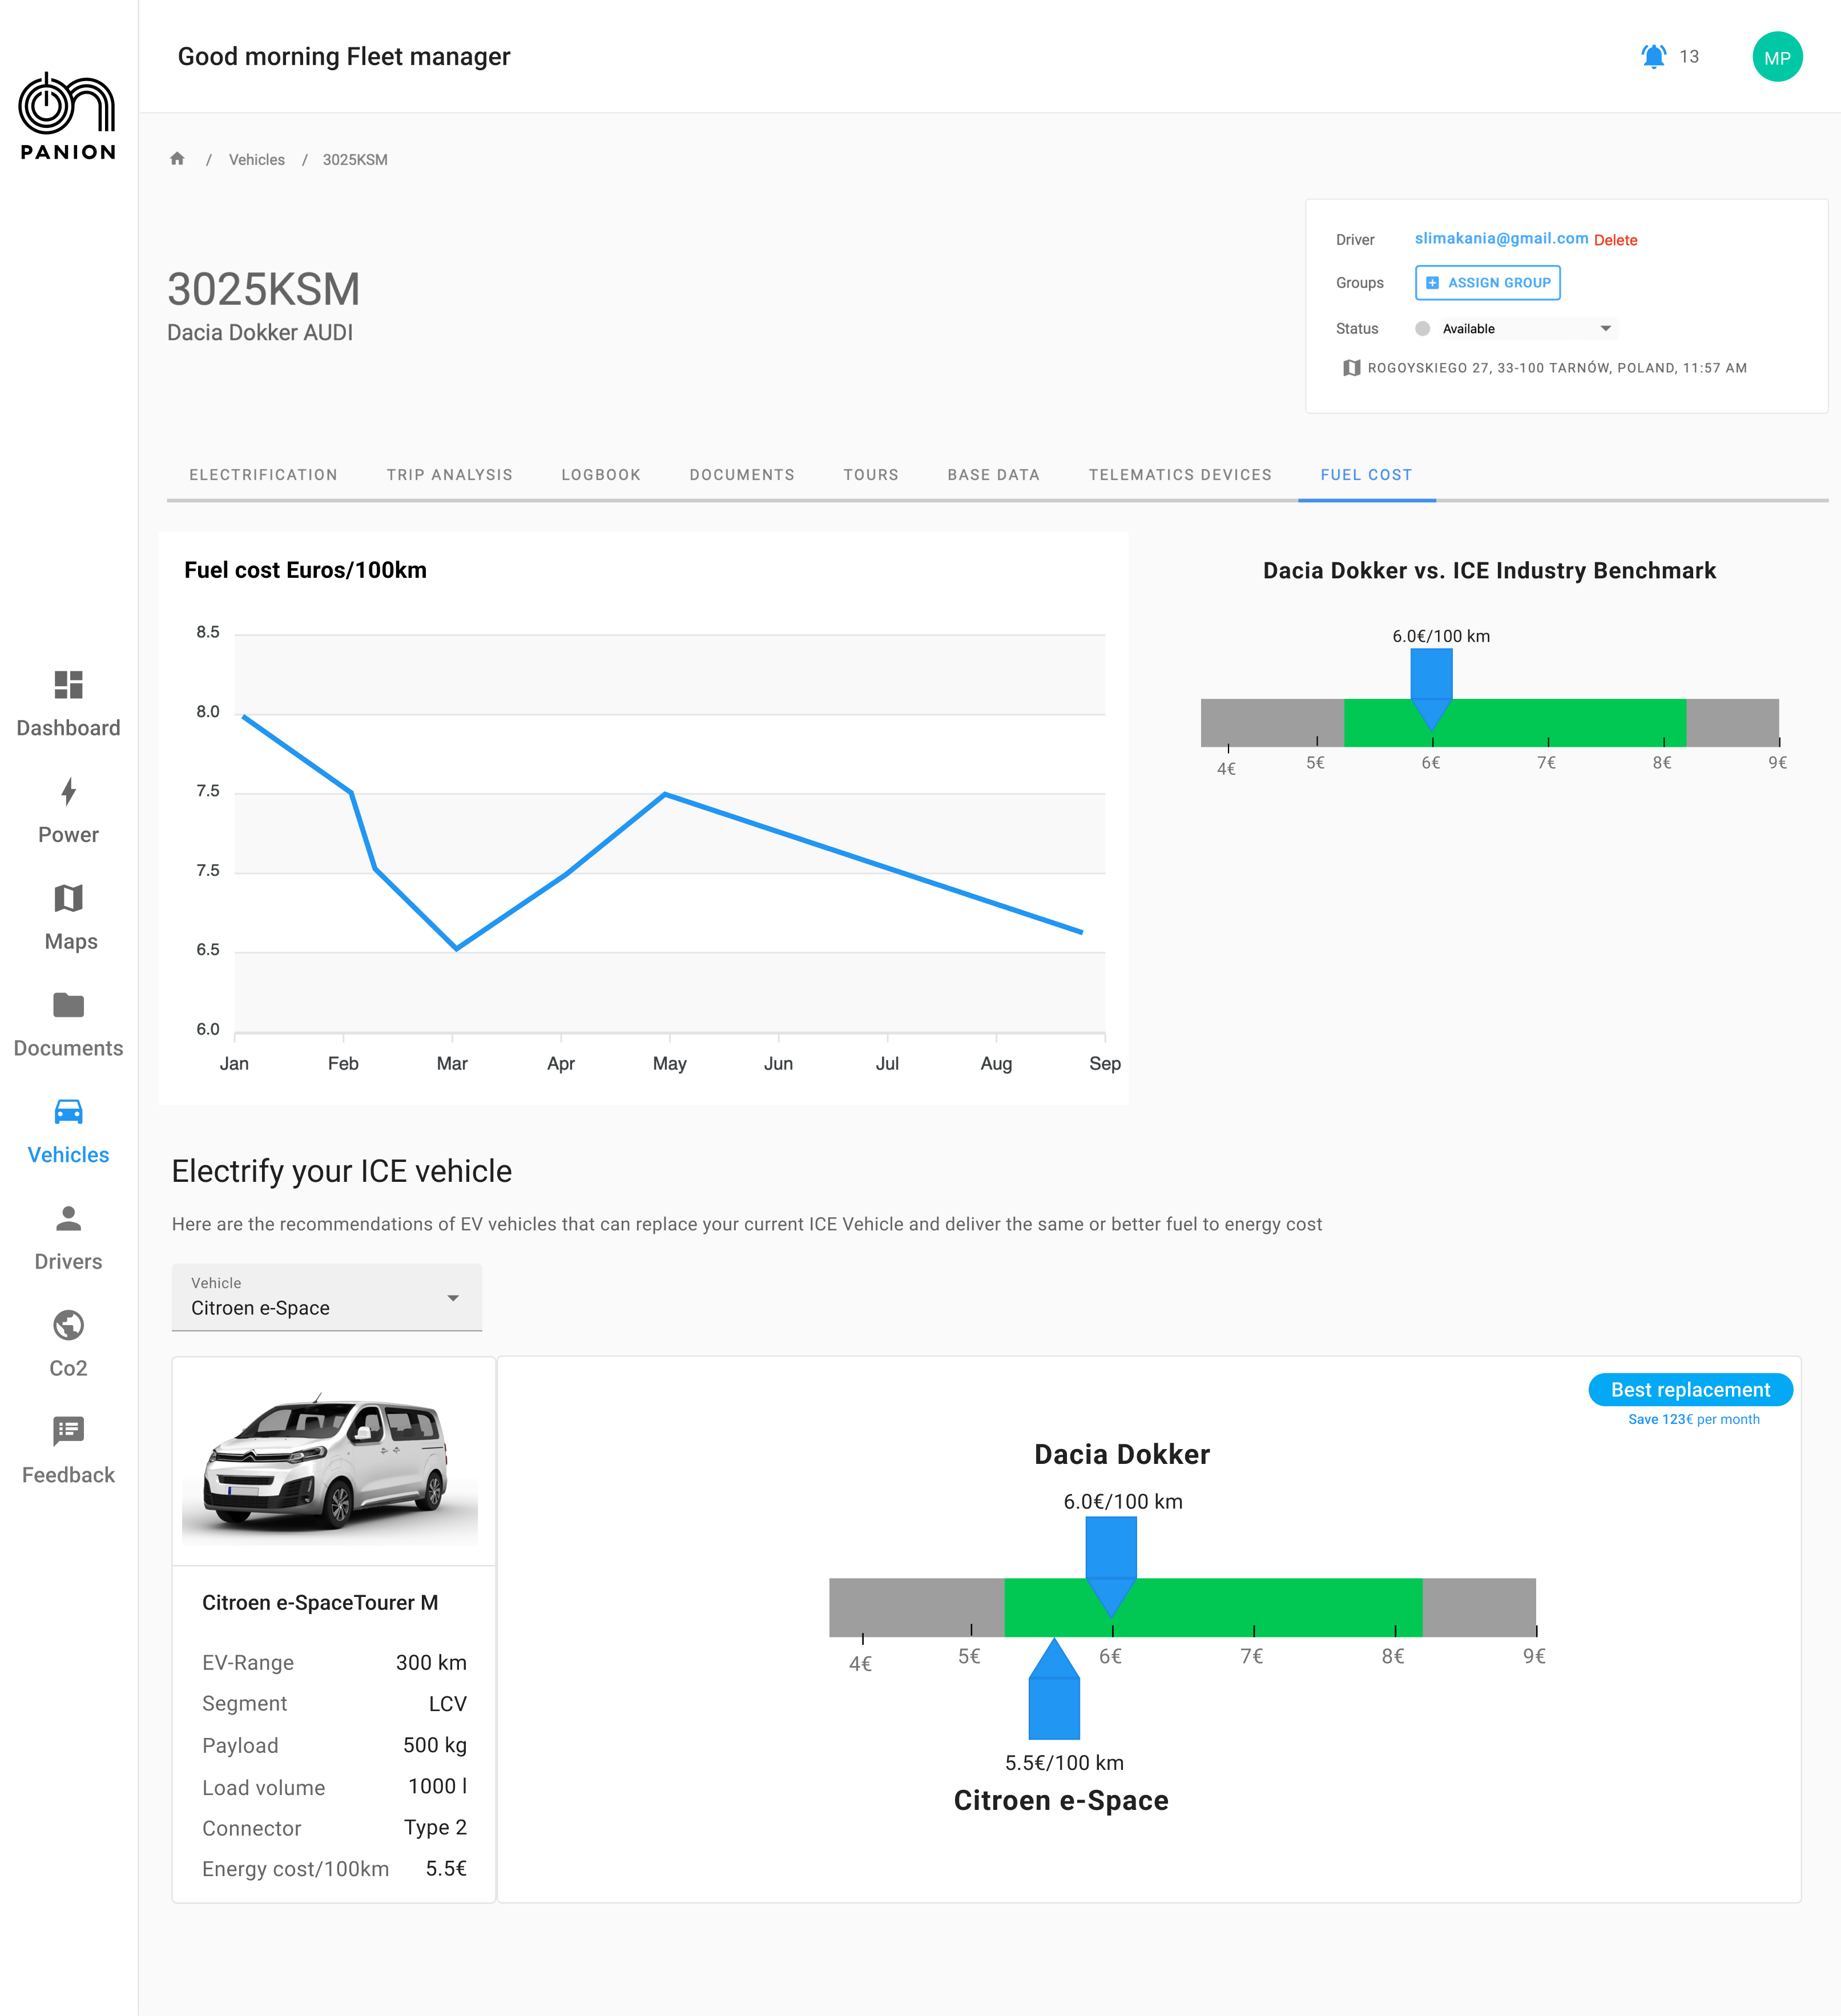Click driver email slimakania@gmail.com
The image size is (1841, 2016).
point(1501,238)
